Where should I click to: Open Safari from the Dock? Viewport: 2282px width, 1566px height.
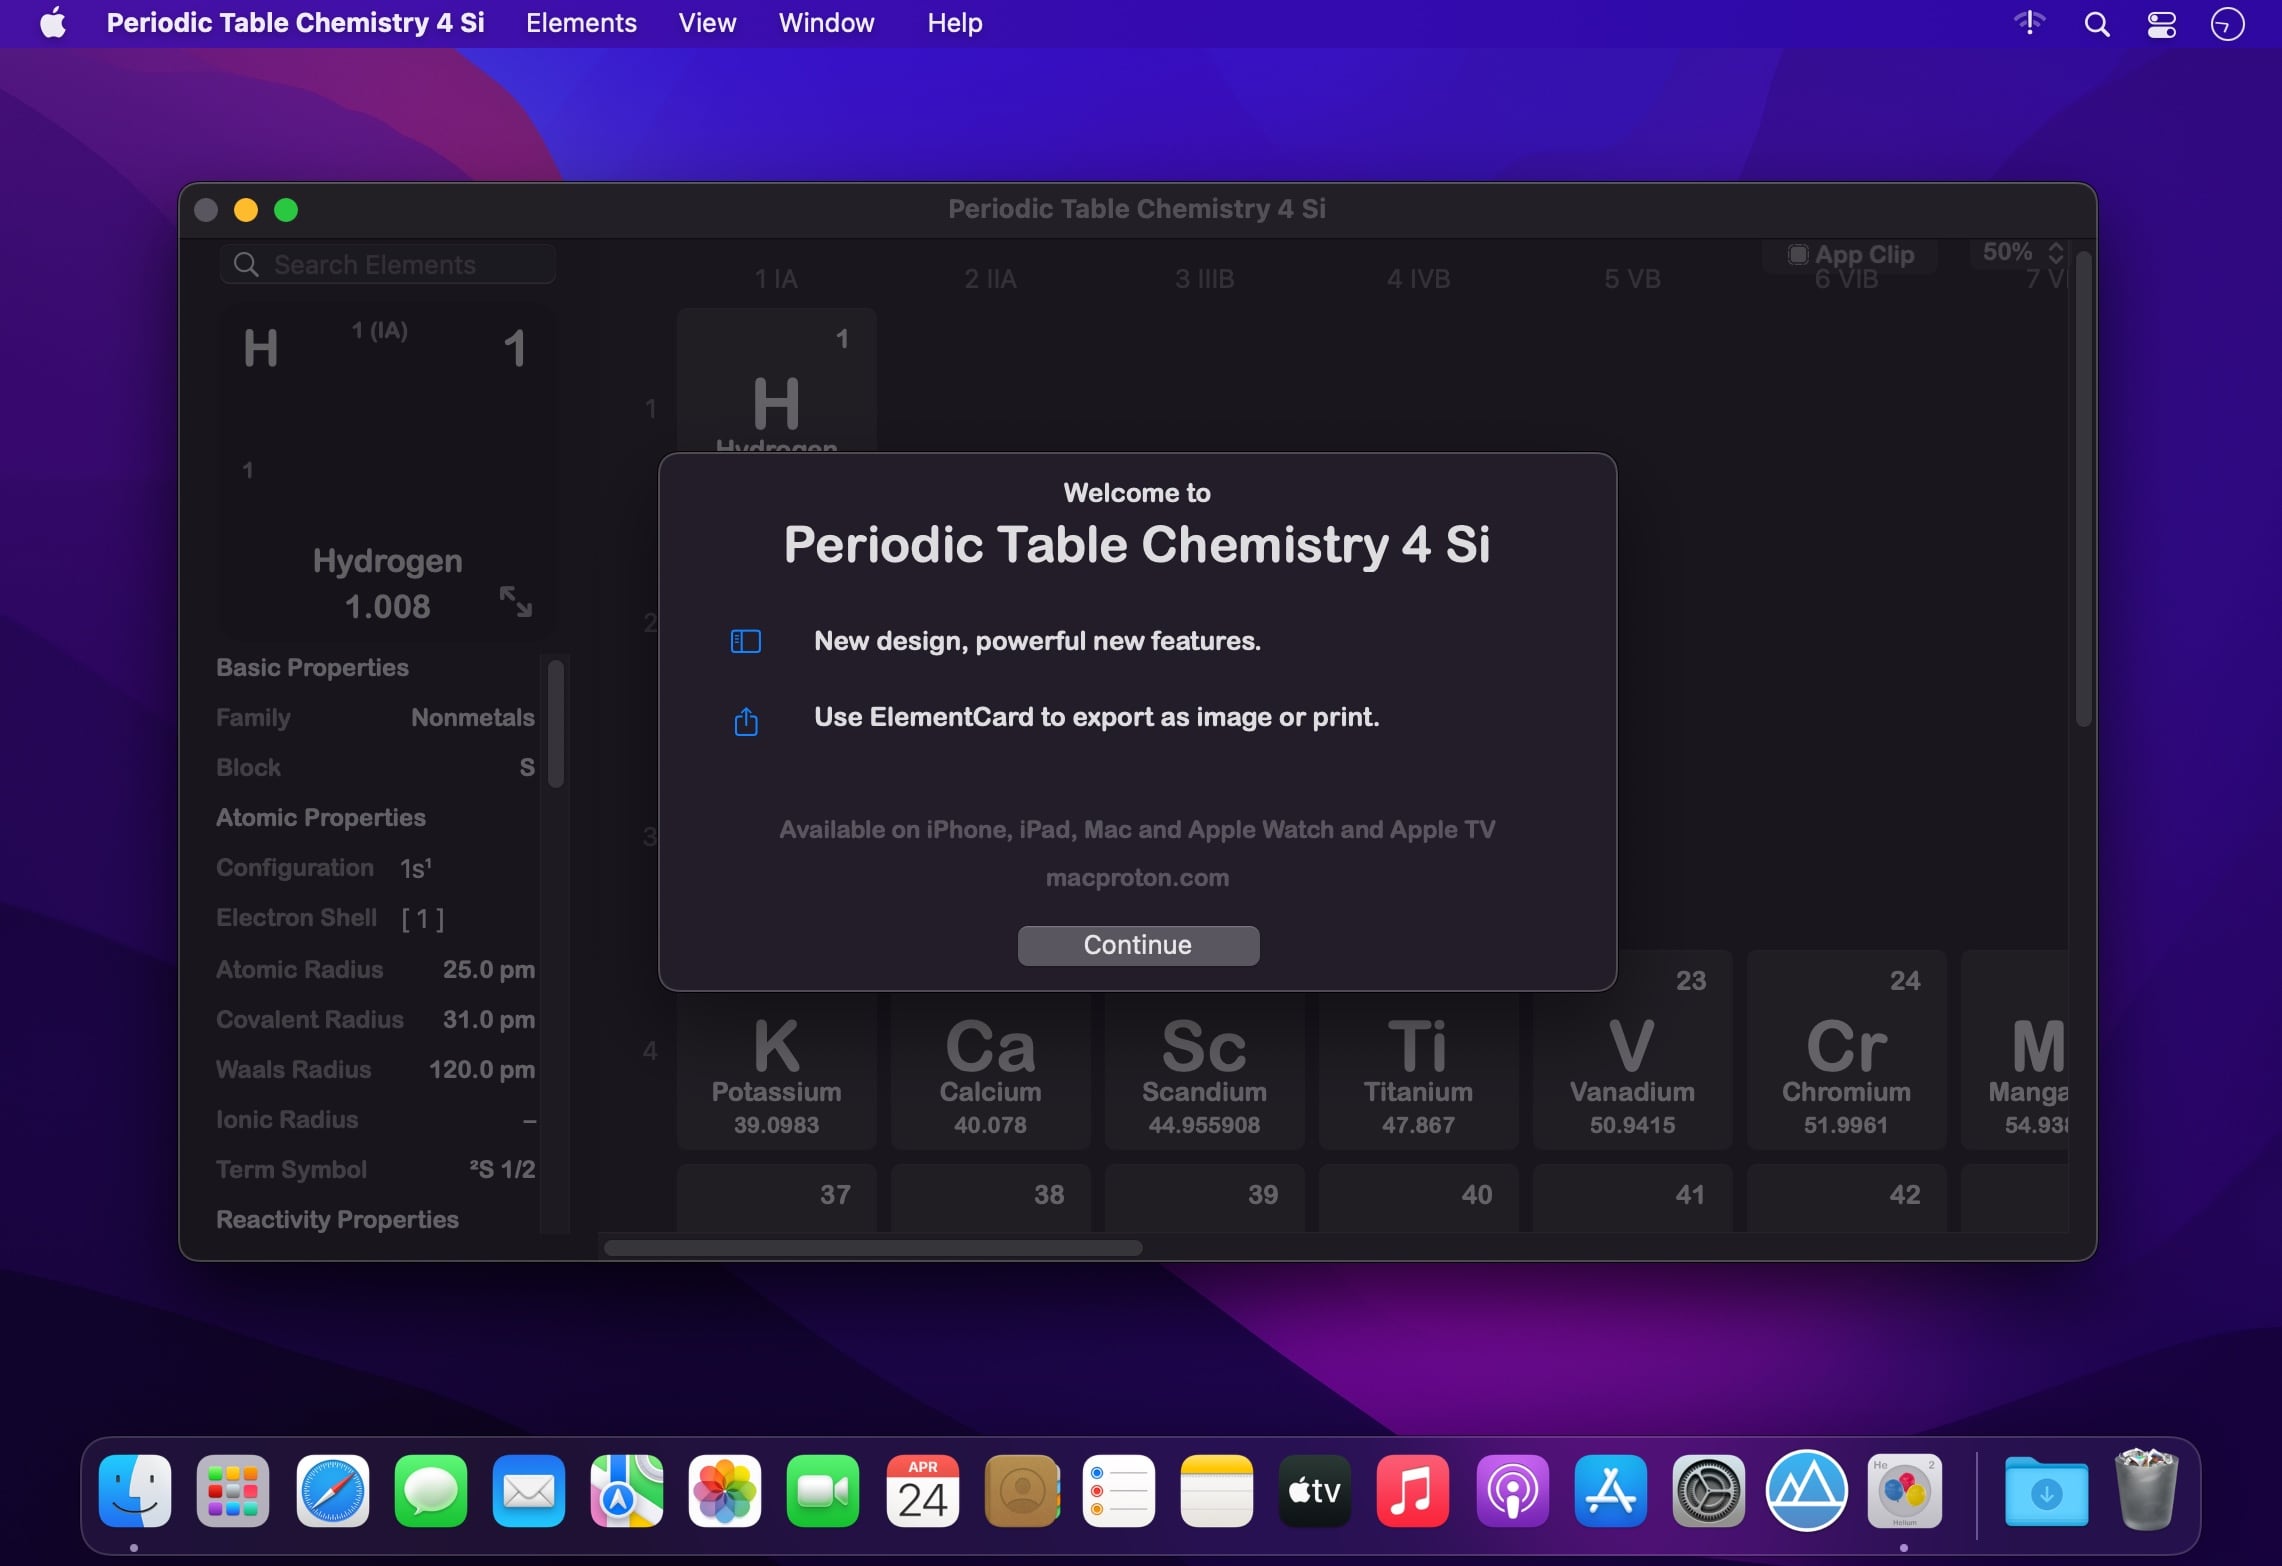pyautogui.click(x=333, y=1491)
